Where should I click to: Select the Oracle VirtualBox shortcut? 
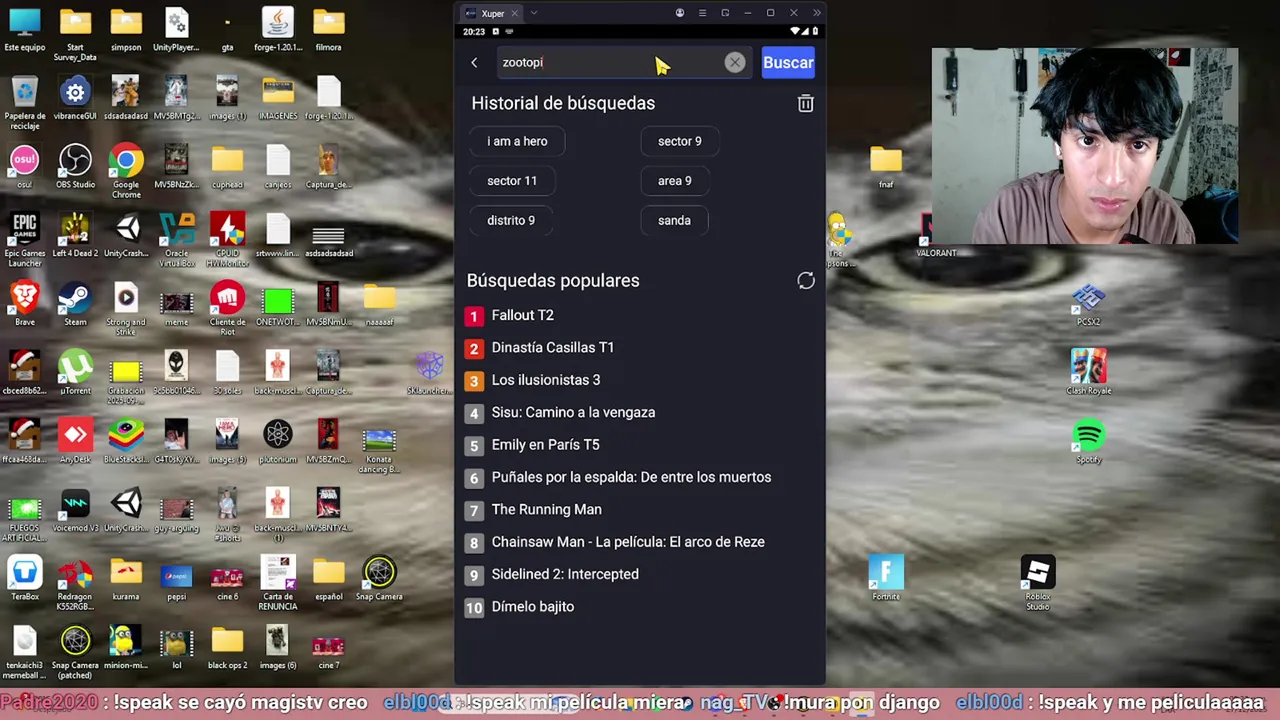click(x=177, y=240)
